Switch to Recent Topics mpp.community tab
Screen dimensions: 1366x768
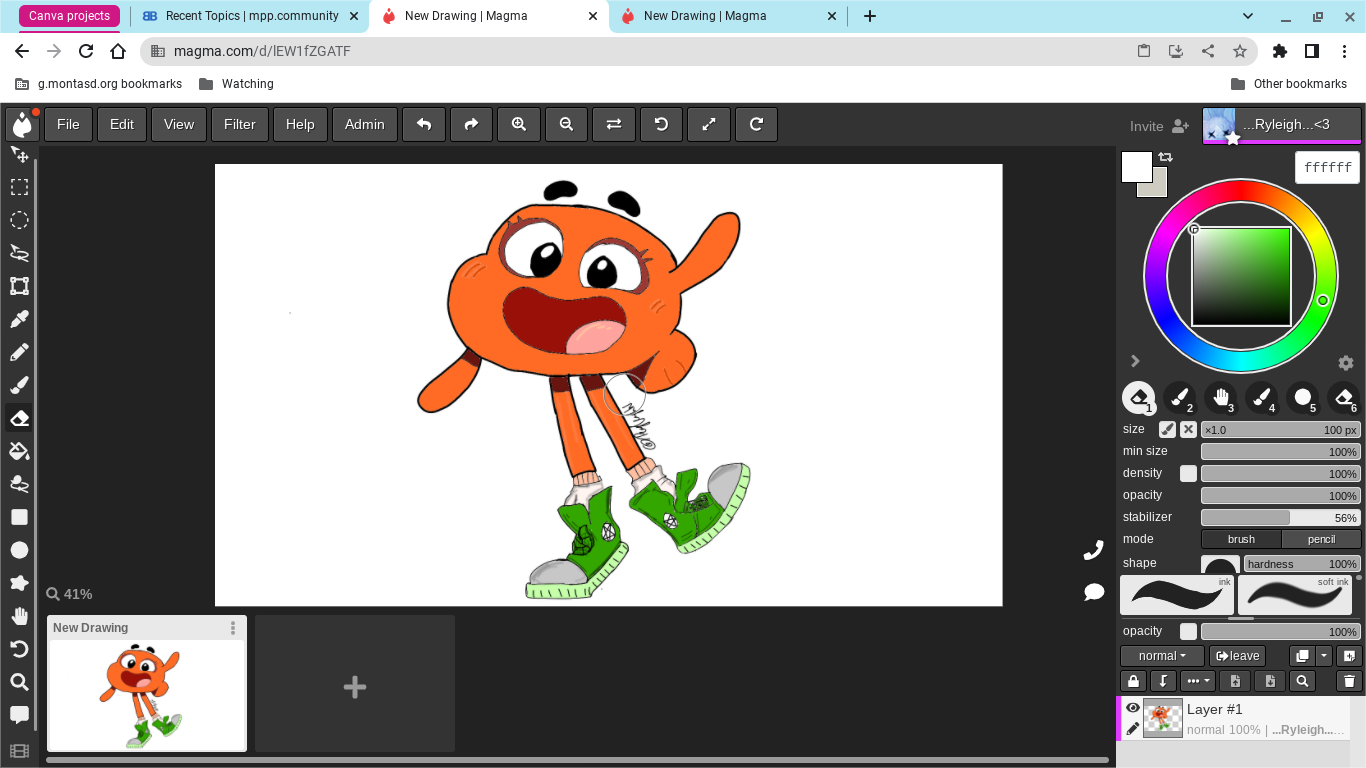(249, 16)
